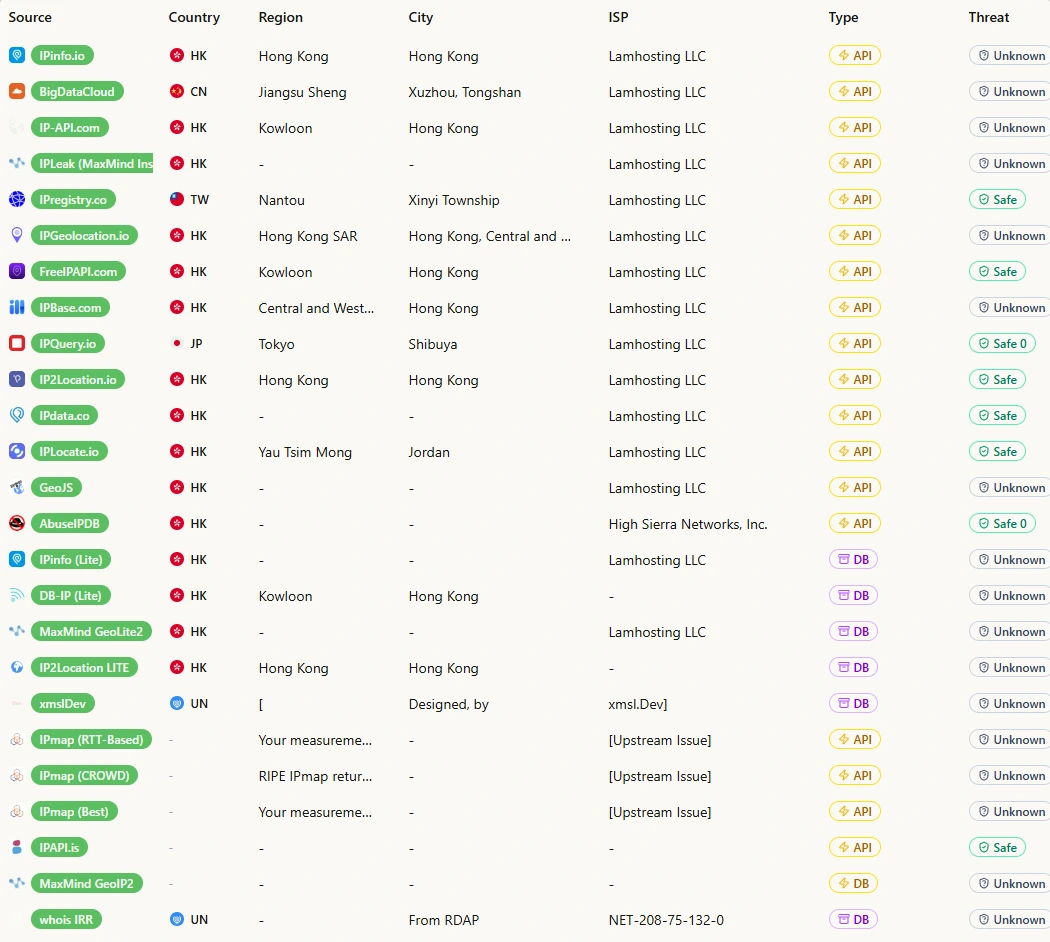Image resolution: width=1050 pixels, height=942 pixels.
Task: Click the MaxMind GeoLite2 source icon
Action: (x=17, y=631)
